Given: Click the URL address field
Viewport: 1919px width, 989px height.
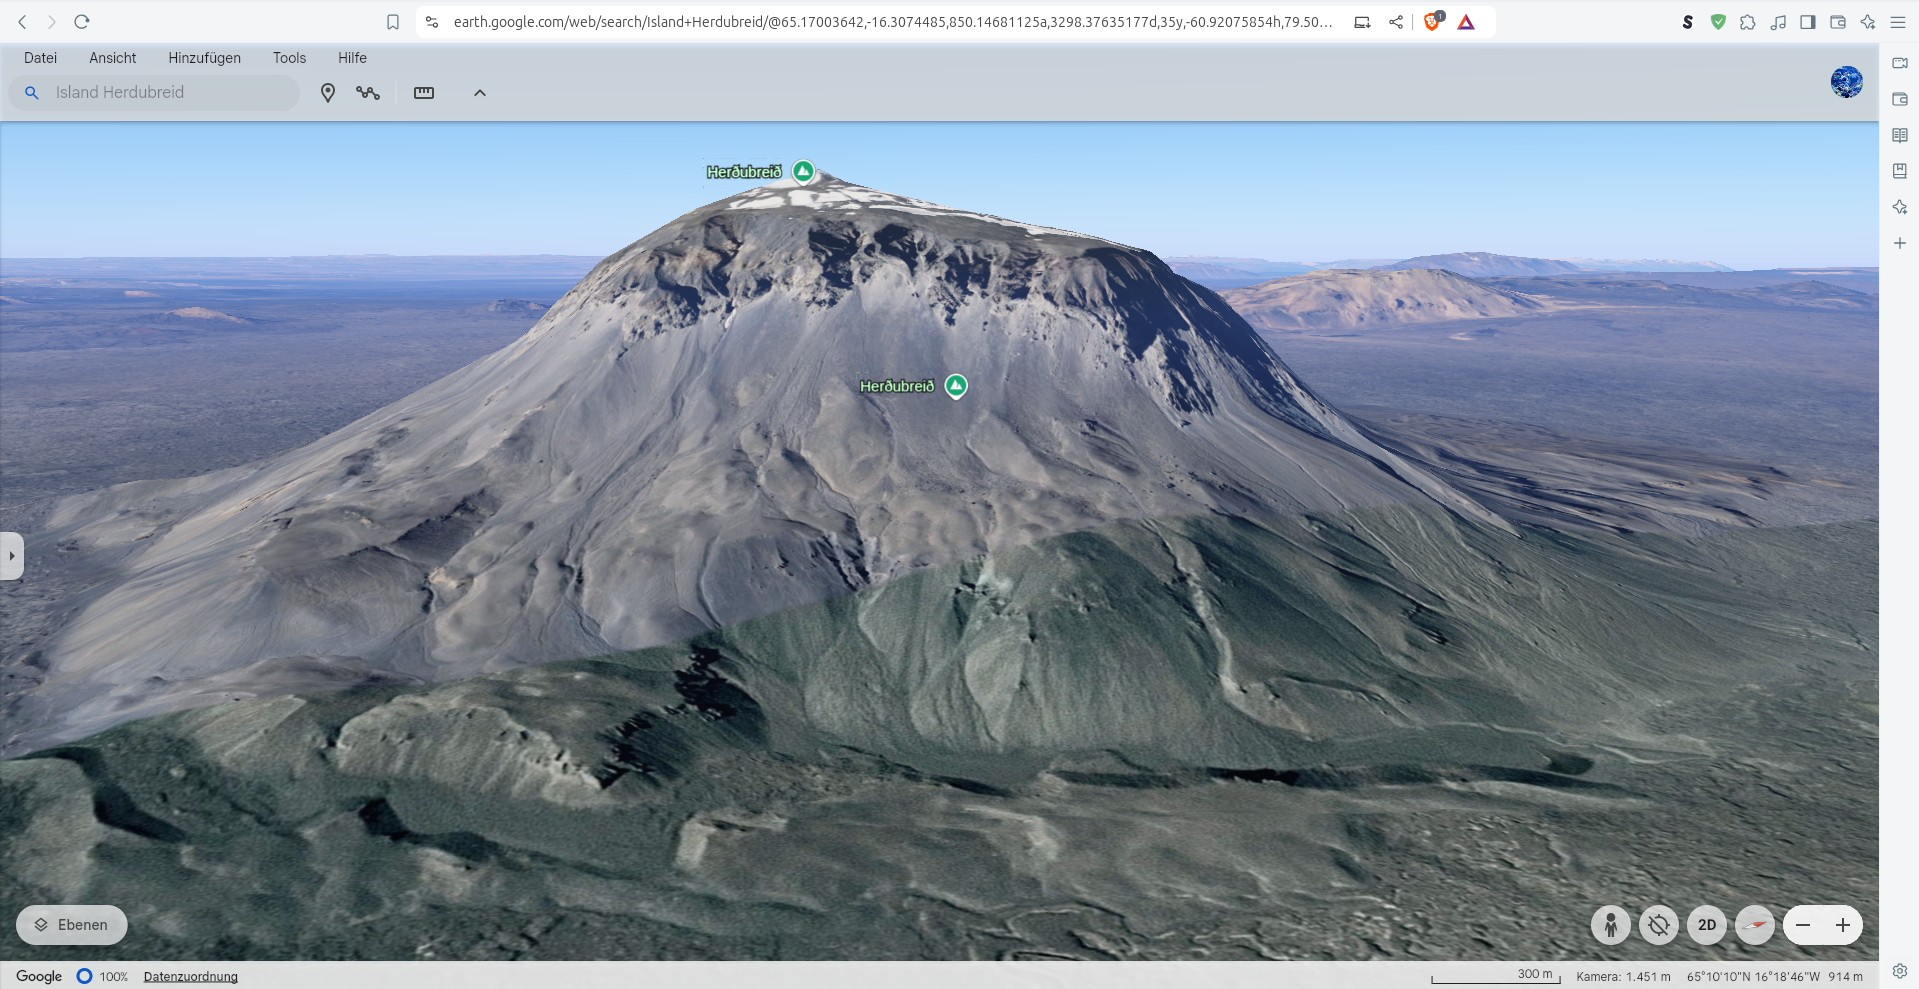Looking at the screenshot, I should coord(892,22).
